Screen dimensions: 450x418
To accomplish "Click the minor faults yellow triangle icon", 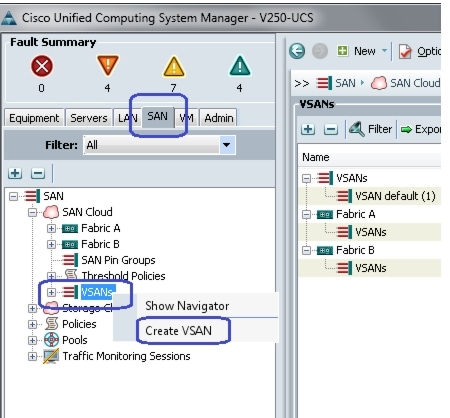I will pos(174,66).
